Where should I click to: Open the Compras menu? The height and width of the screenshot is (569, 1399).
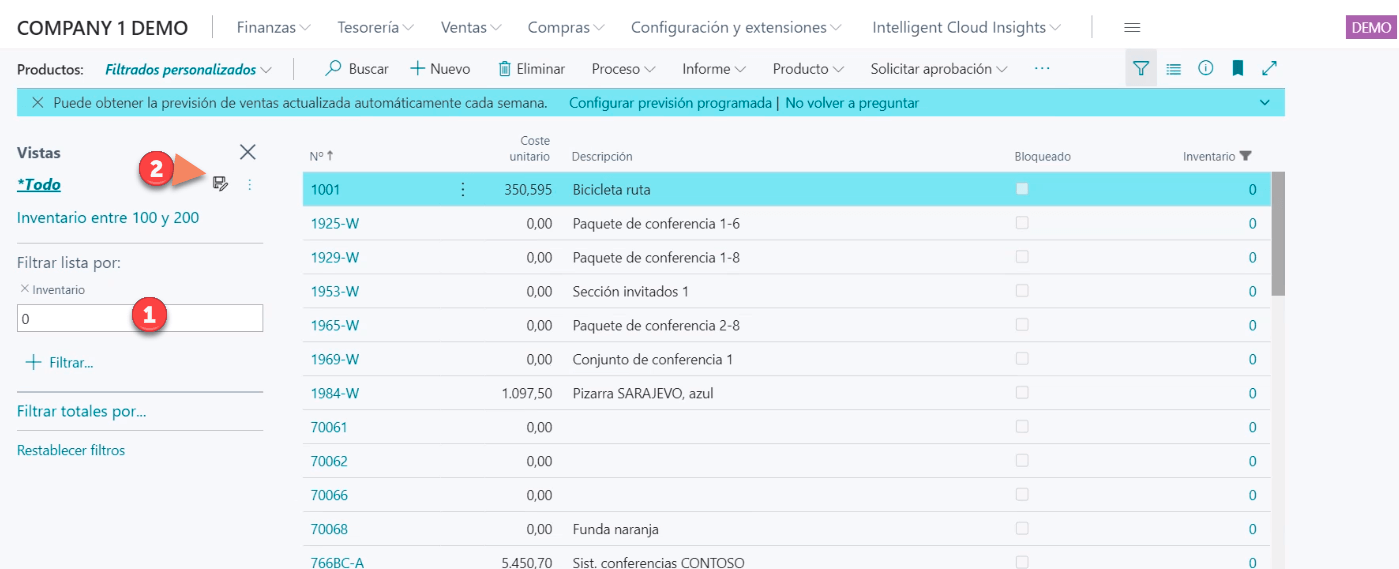[565, 28]
